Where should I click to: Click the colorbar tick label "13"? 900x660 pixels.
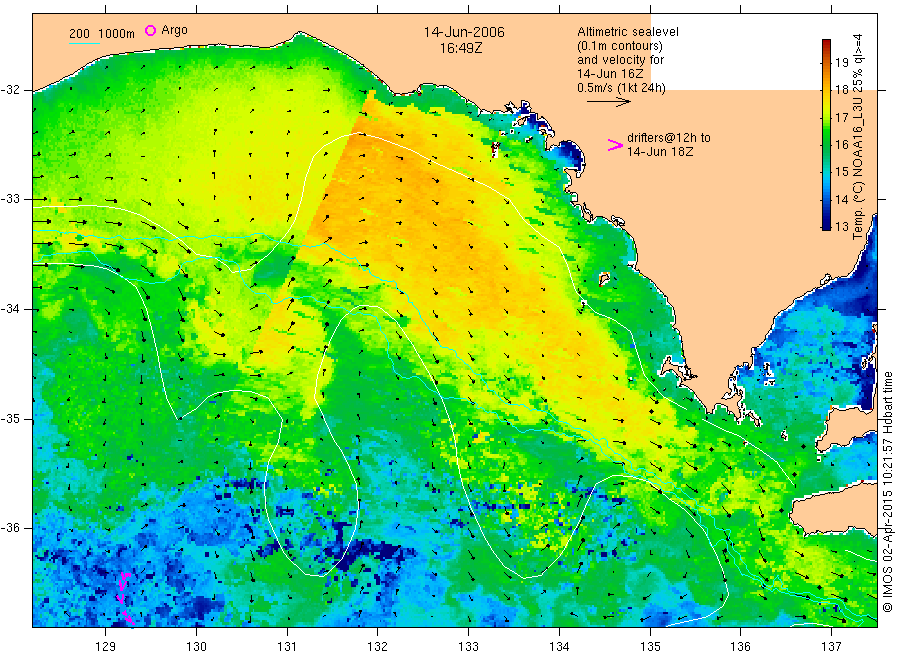point(841,226)
